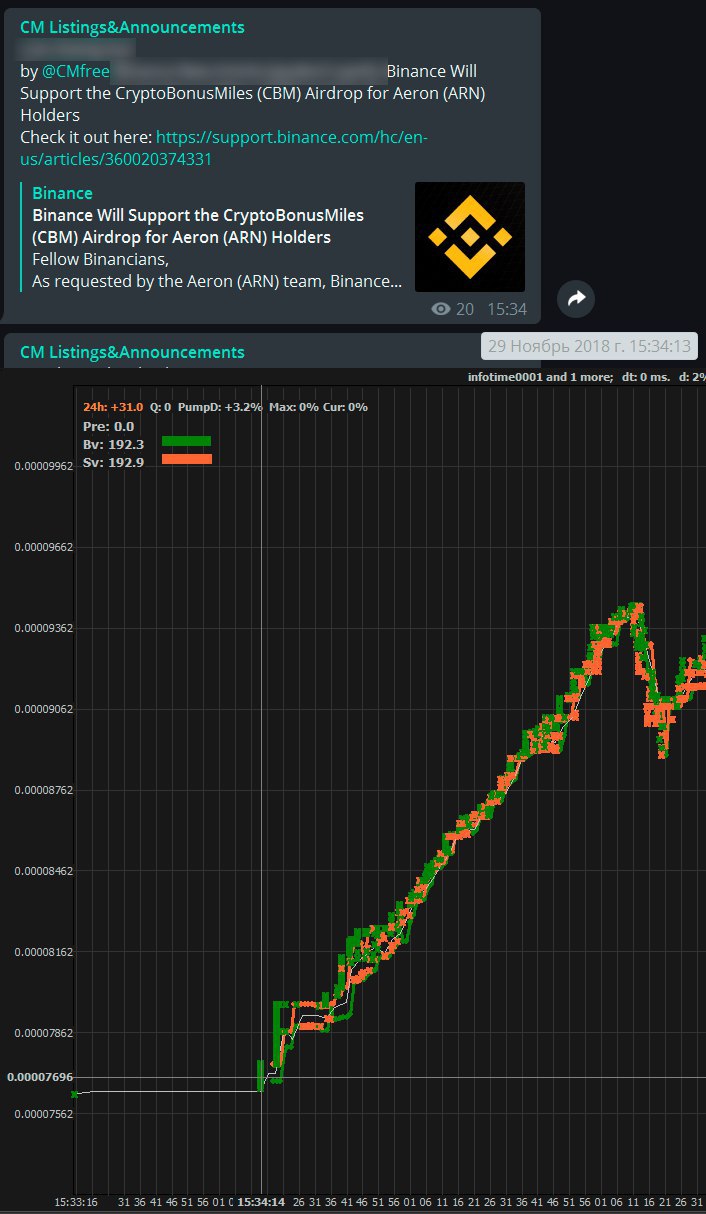706x1214 pixels.
Task: Click the forward share arrow button
Action: click(576, 298)
